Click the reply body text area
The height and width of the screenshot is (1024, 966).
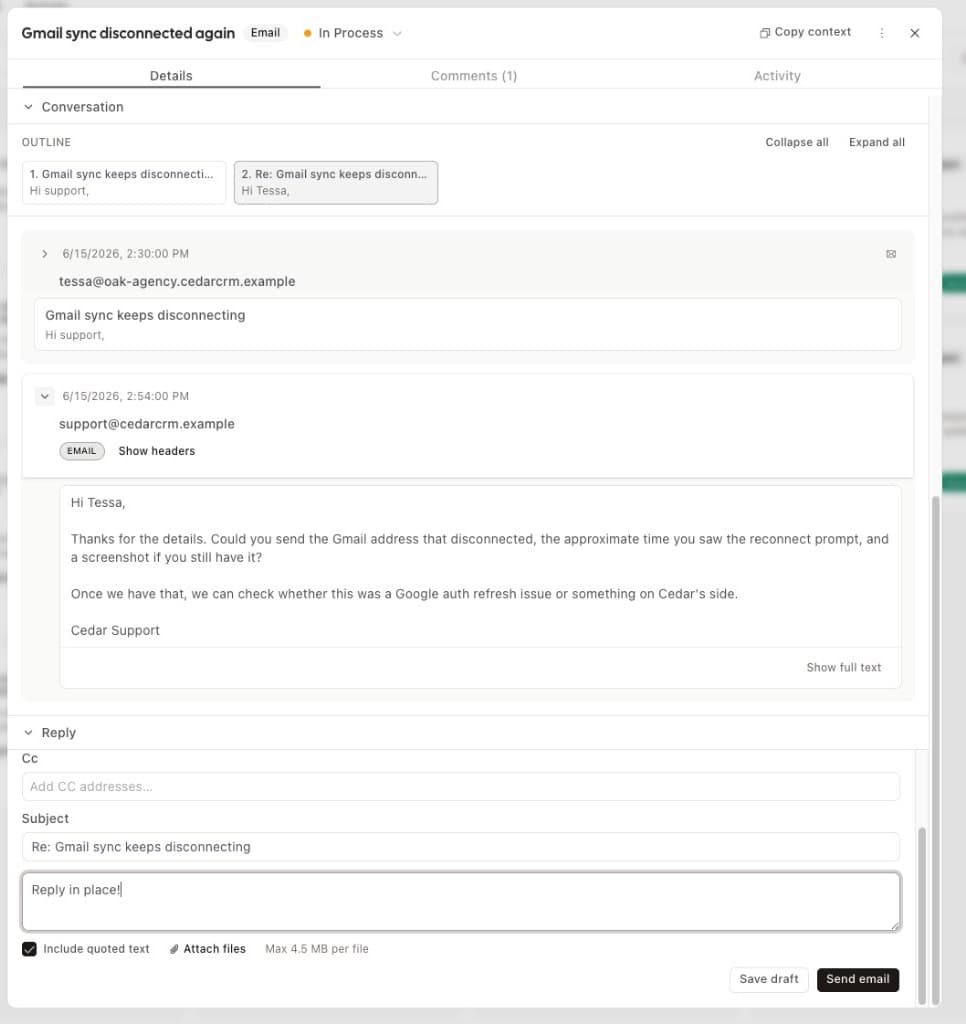click(x=460, y=901)
